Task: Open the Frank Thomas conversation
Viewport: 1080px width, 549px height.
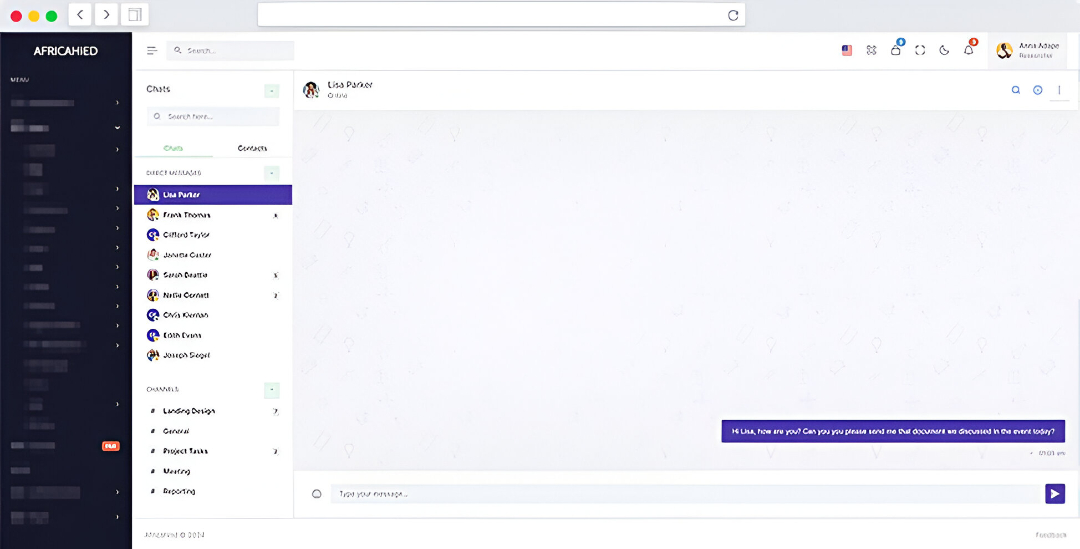Action: tap(186, 215)
